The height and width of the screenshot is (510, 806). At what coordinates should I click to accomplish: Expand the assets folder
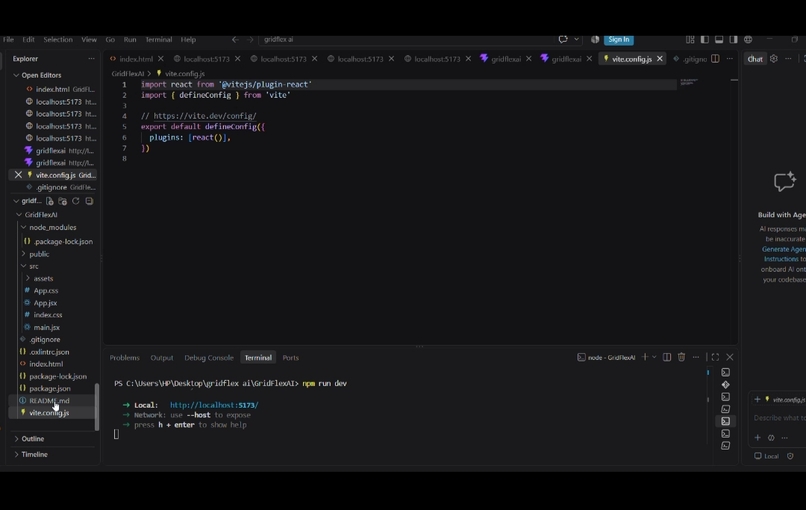click(28, 278)
